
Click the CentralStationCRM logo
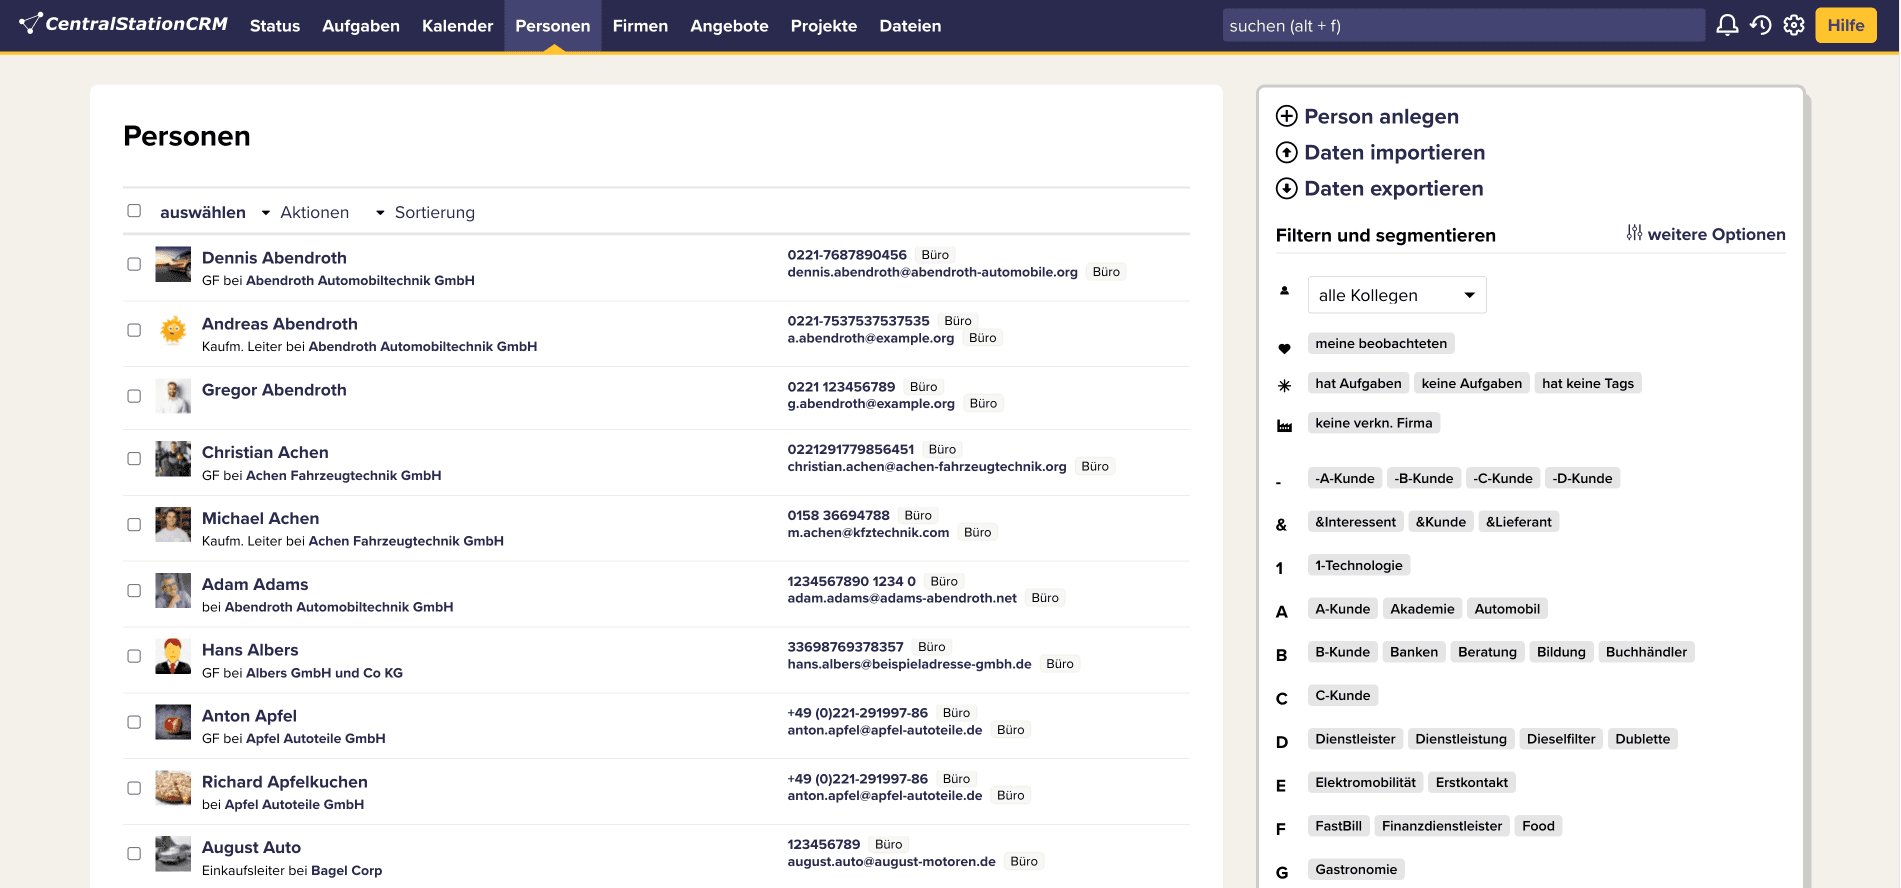123,24
